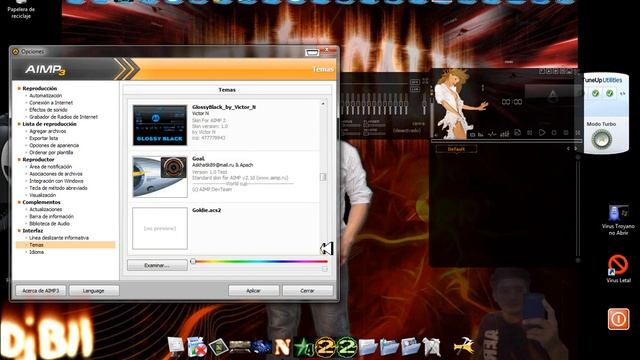The image size is (640, 360).
Task: Select Temas in options tree
Action: [65, 245]
